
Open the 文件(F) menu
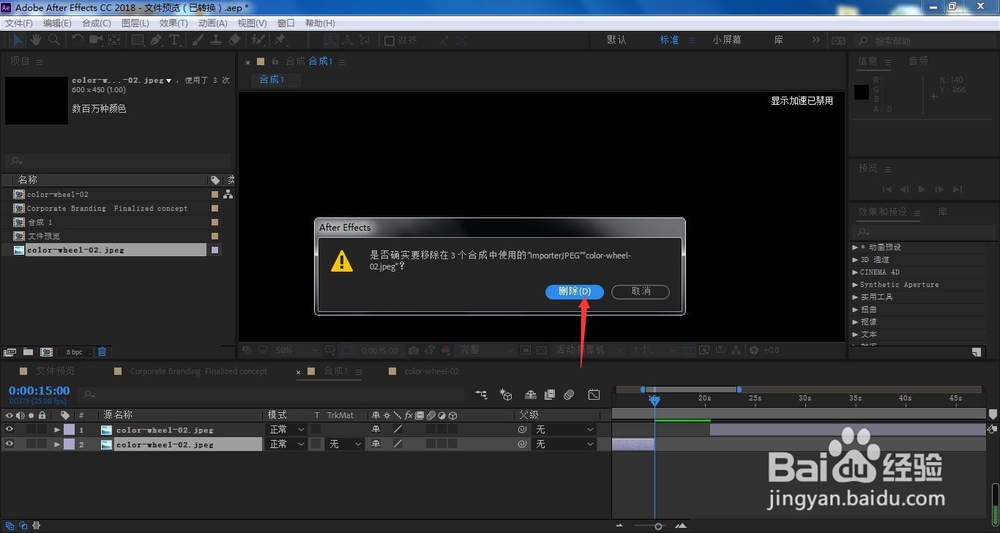(x=18, y=23)
